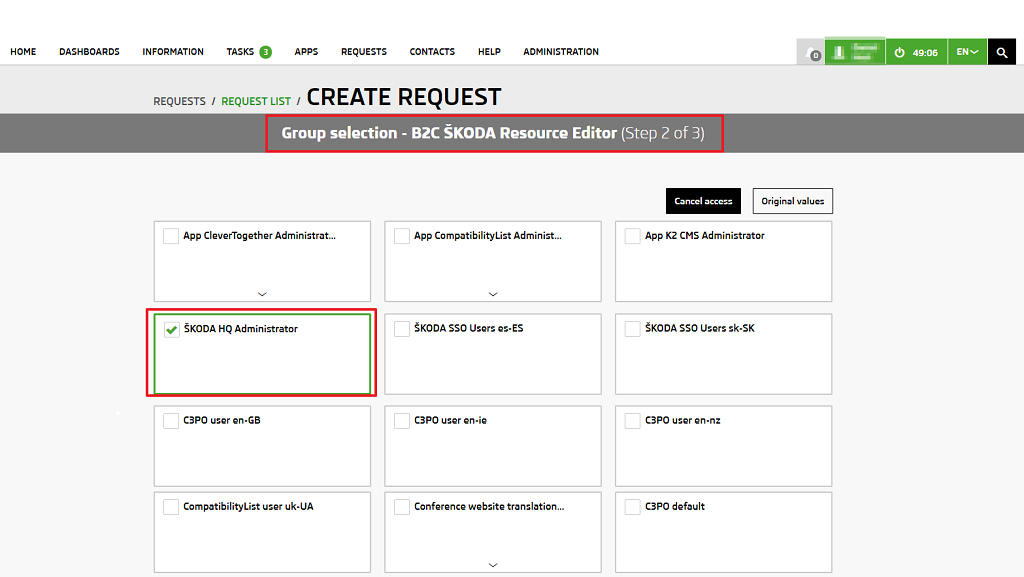Click Cancel access button
1024x577 pixels.
(x=703, y=201)
